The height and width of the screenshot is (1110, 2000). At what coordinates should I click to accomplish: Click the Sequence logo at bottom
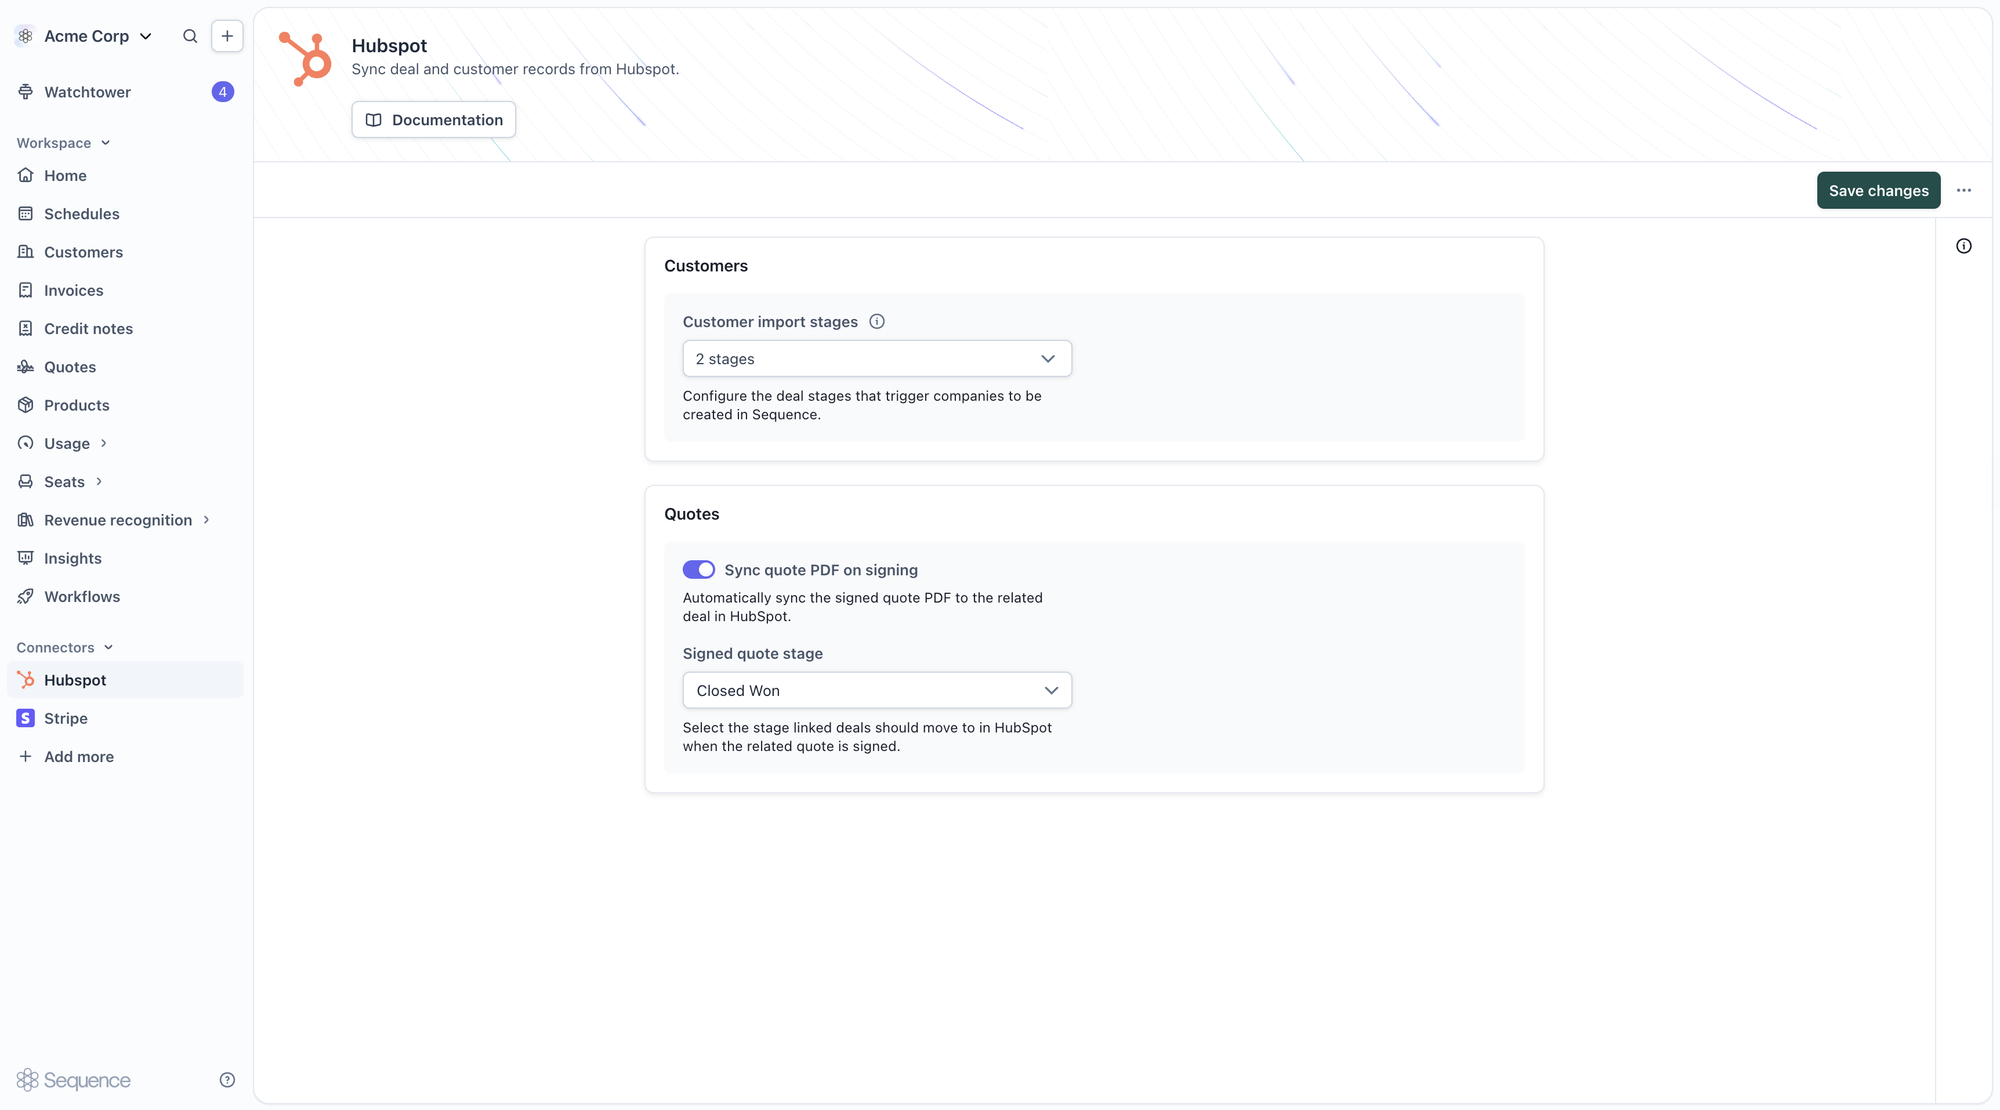point(74,1080)
